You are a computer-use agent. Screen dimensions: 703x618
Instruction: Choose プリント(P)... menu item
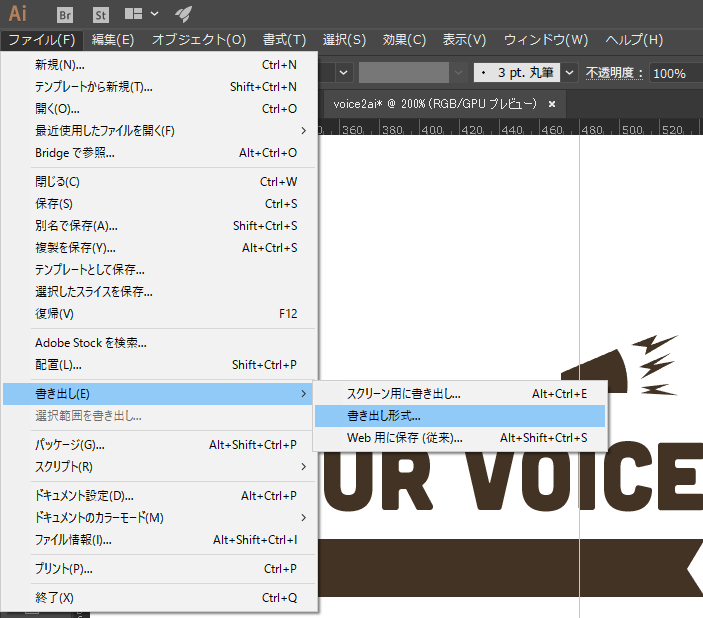tap(160, 569)
